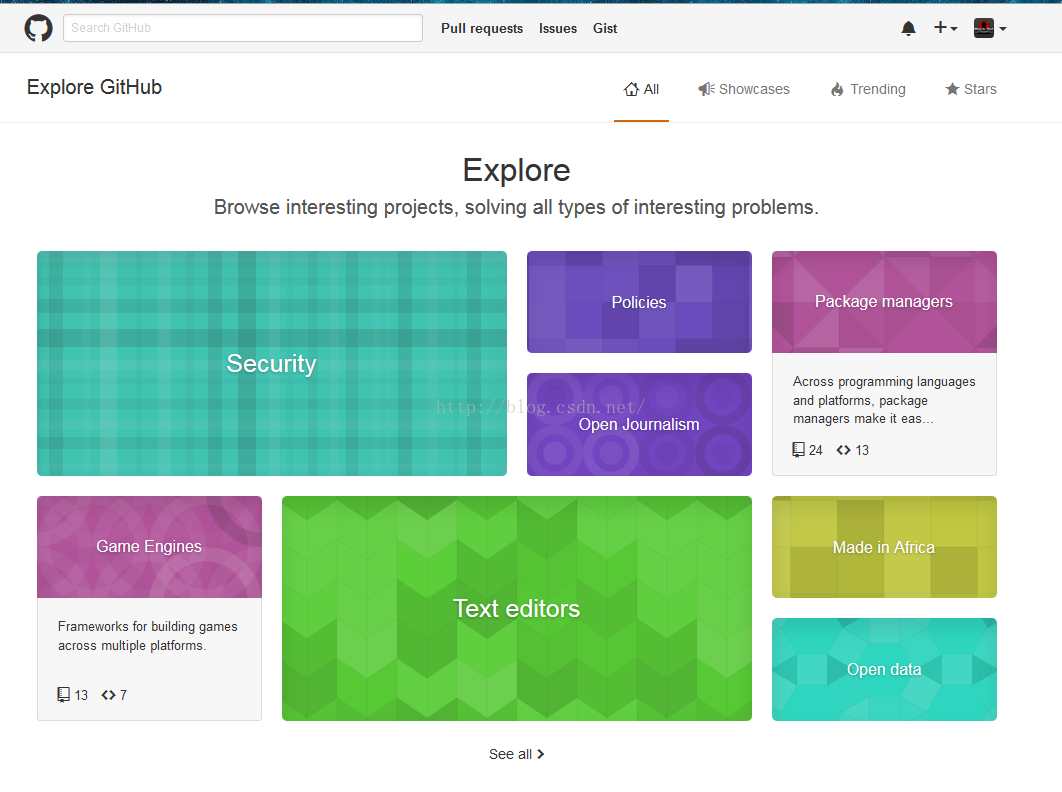Select the Made in Africa showcase tile
The width and height of the screenshot is (1062, 792).
[884, 547]
